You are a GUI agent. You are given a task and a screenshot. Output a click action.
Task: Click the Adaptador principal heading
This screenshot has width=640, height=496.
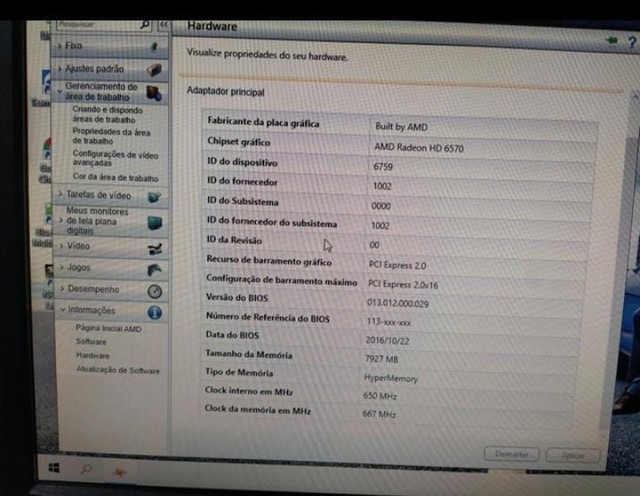click(x=225, y=91)
